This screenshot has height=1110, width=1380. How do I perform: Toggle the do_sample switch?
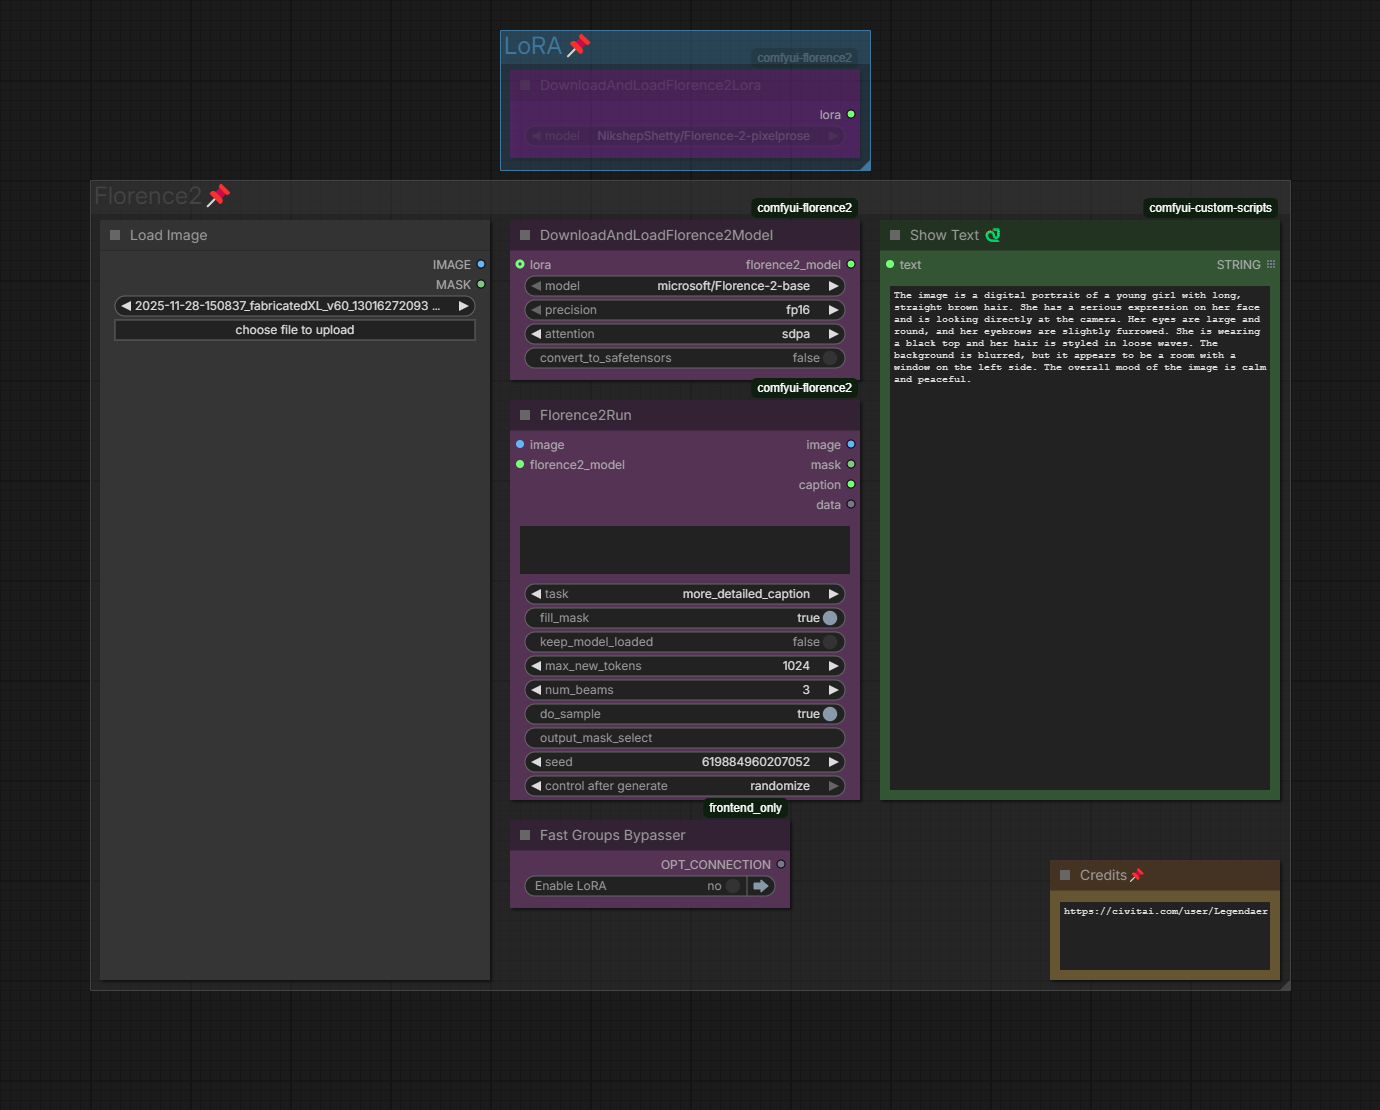pos(829,714)
